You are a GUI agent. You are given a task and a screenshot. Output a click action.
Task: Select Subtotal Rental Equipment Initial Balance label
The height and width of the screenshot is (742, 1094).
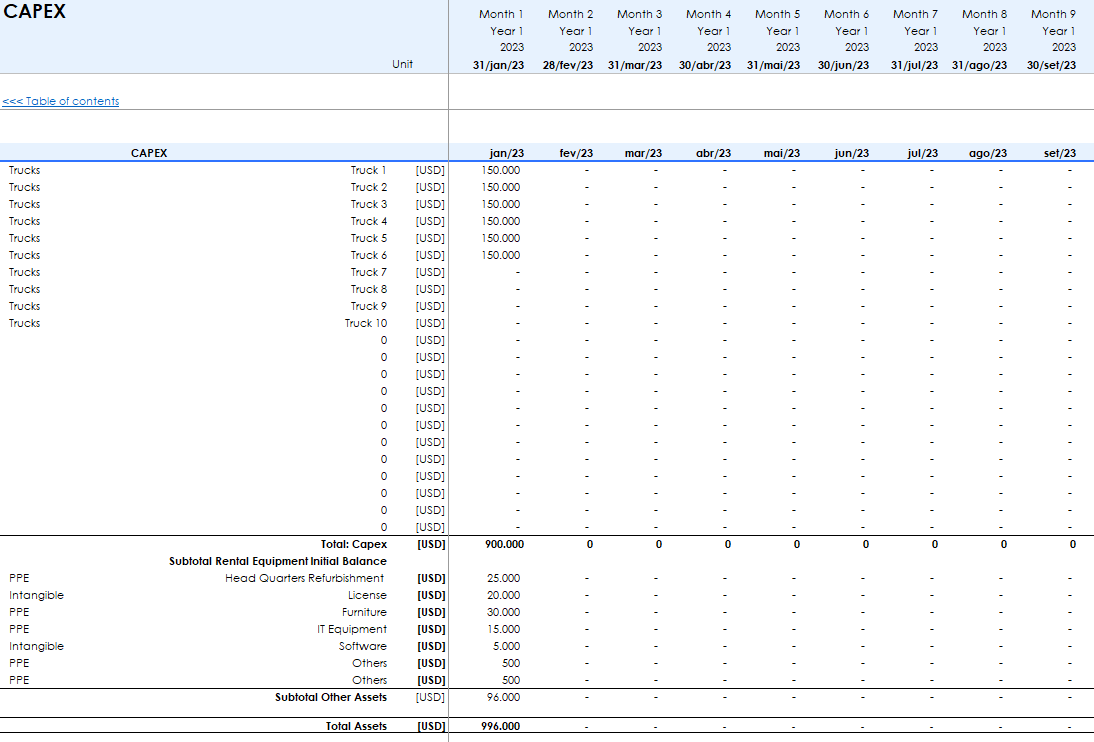(x=277, y=561)
